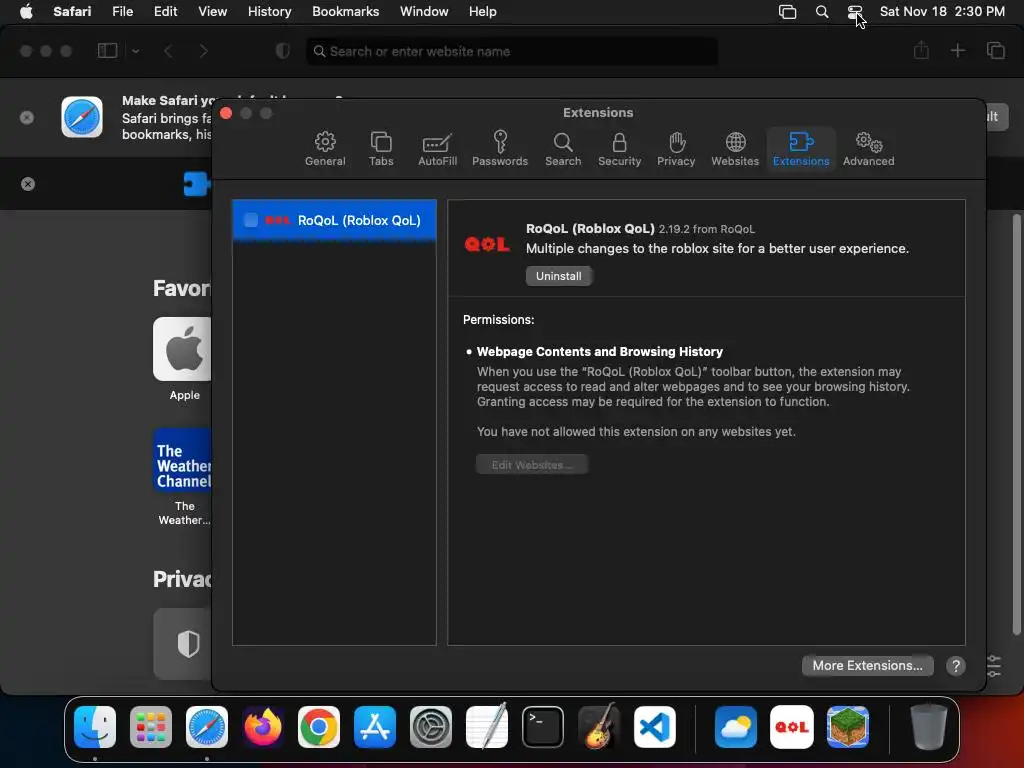Open System Settings from the Dock
Viewport: 1024px width, 768px height.
431,727
